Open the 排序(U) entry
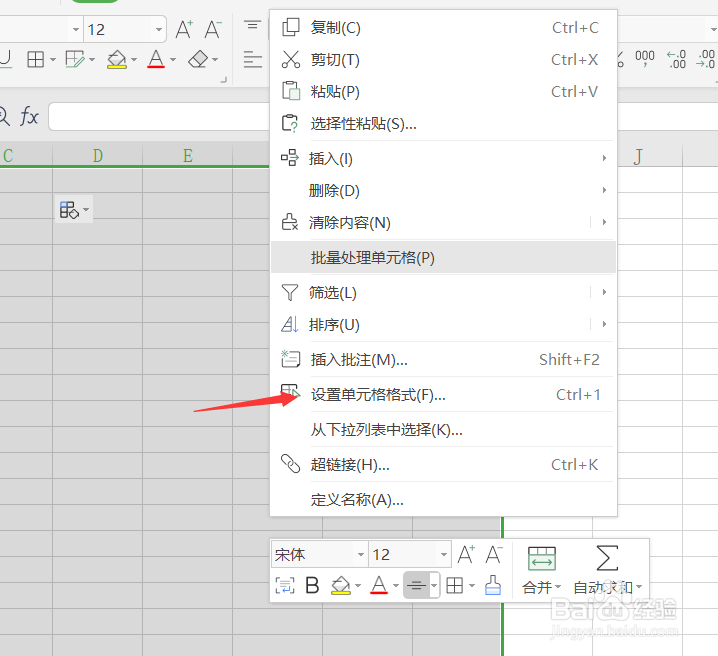718x656 pixels. pos(443,325)
